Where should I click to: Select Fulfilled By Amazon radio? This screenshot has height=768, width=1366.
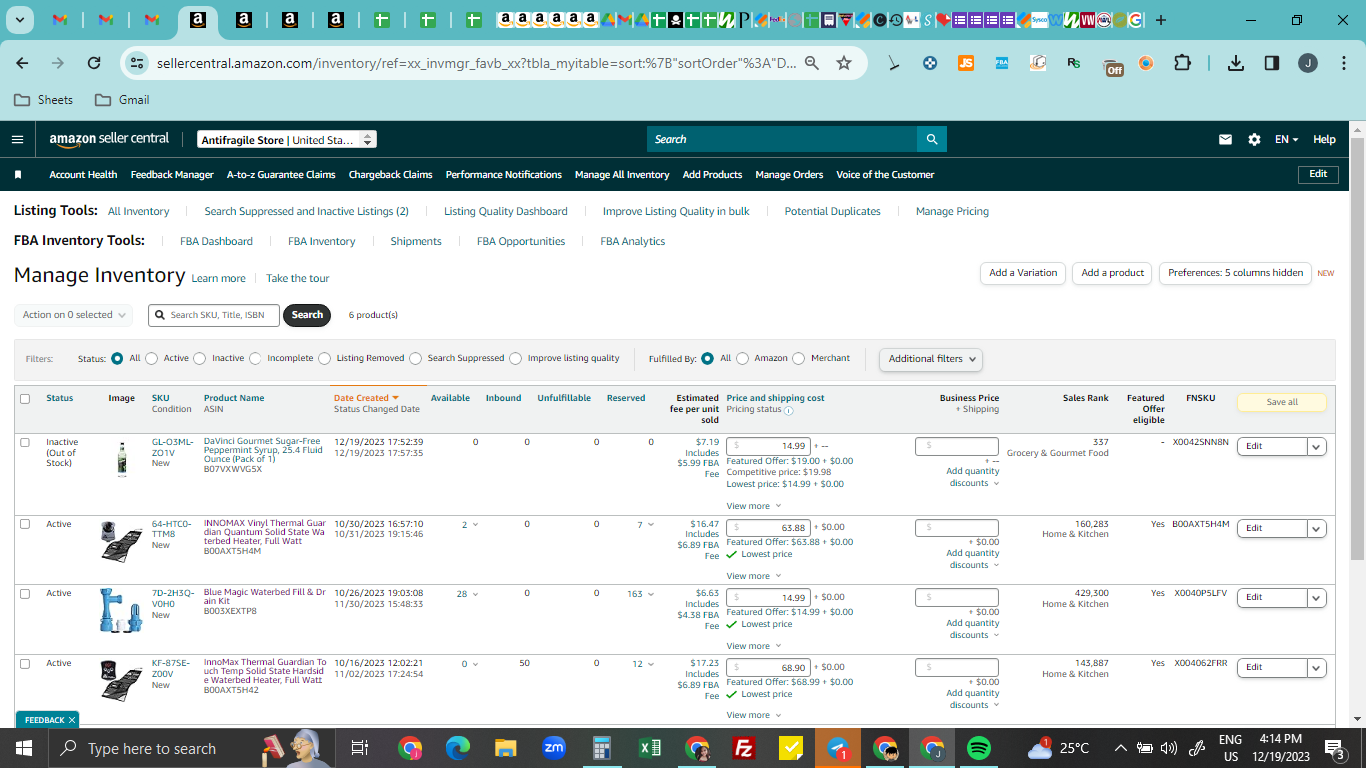tap(742, 358)
